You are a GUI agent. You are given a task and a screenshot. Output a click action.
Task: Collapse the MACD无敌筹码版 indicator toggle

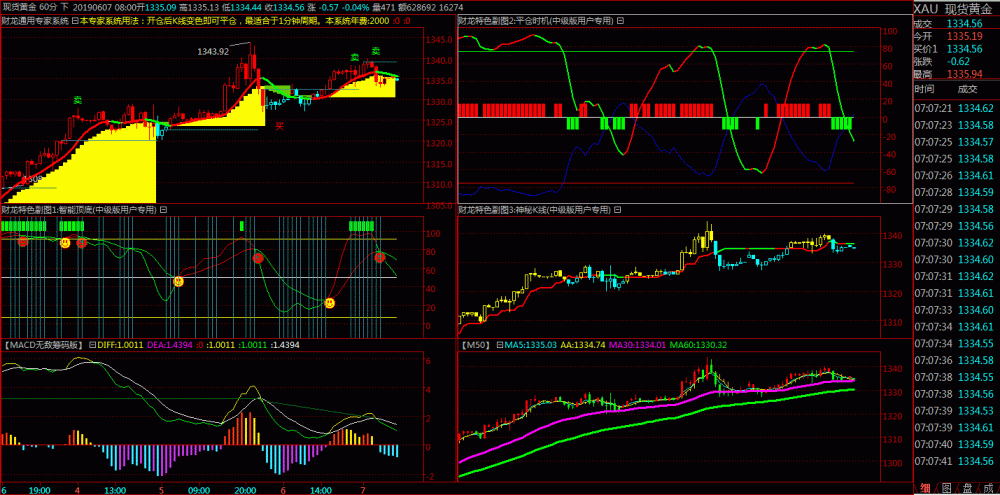(x=91, y=344)
